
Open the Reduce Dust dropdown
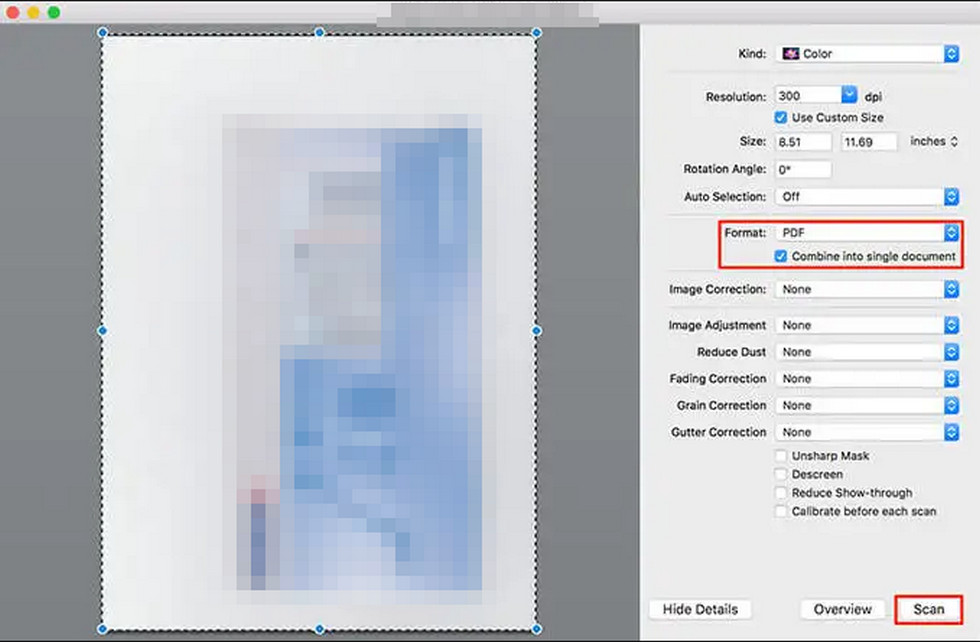coord(866,351)
